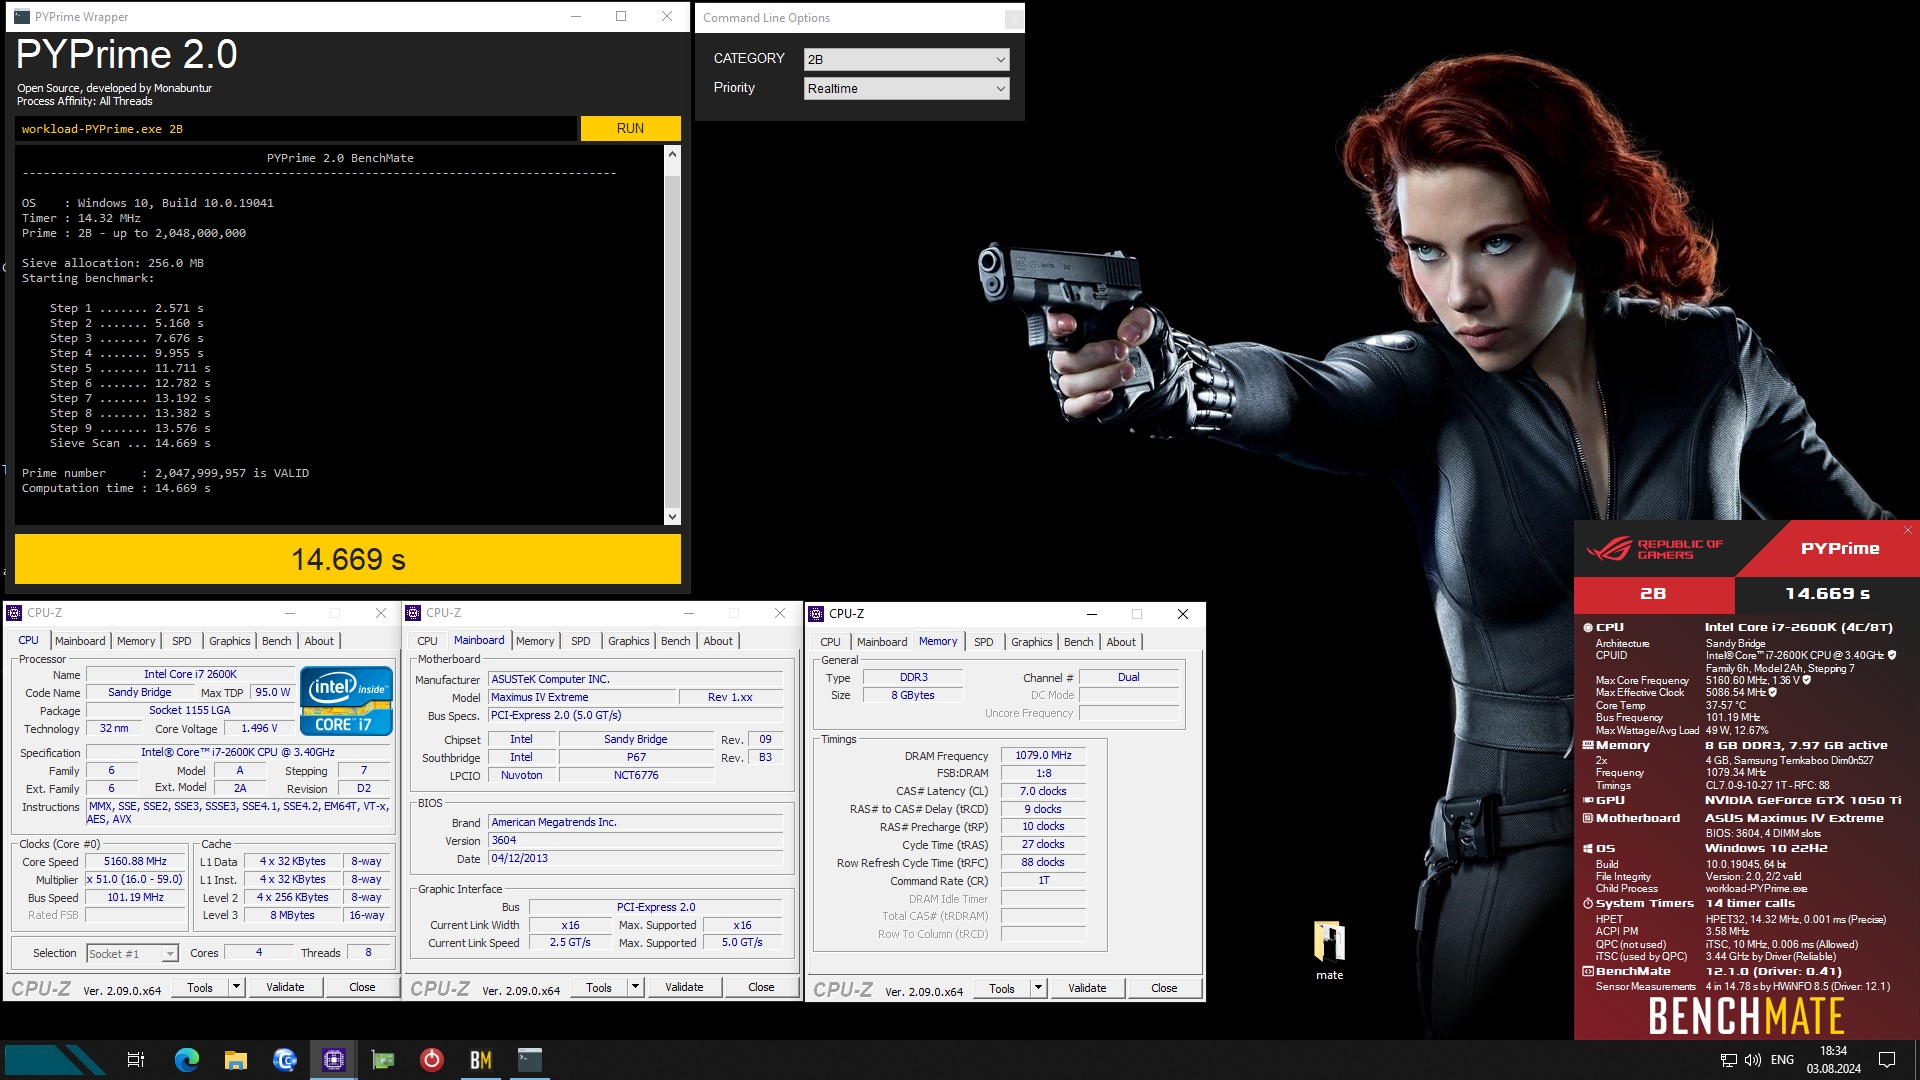Open the volume icon in system tray
The width and height of the screenshot is (1920, 1080).
point(1753,1060)
